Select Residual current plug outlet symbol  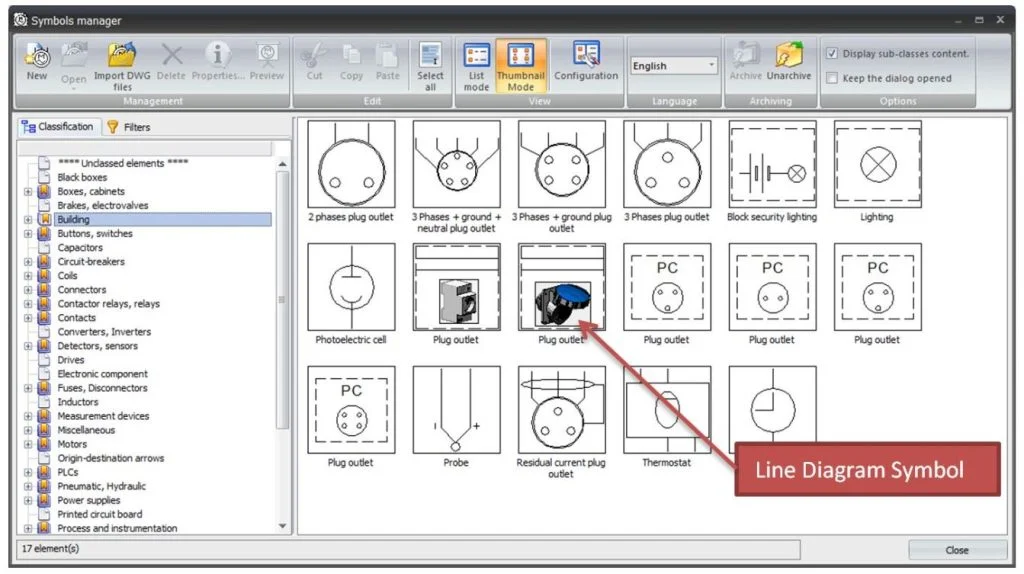[562, 410]
